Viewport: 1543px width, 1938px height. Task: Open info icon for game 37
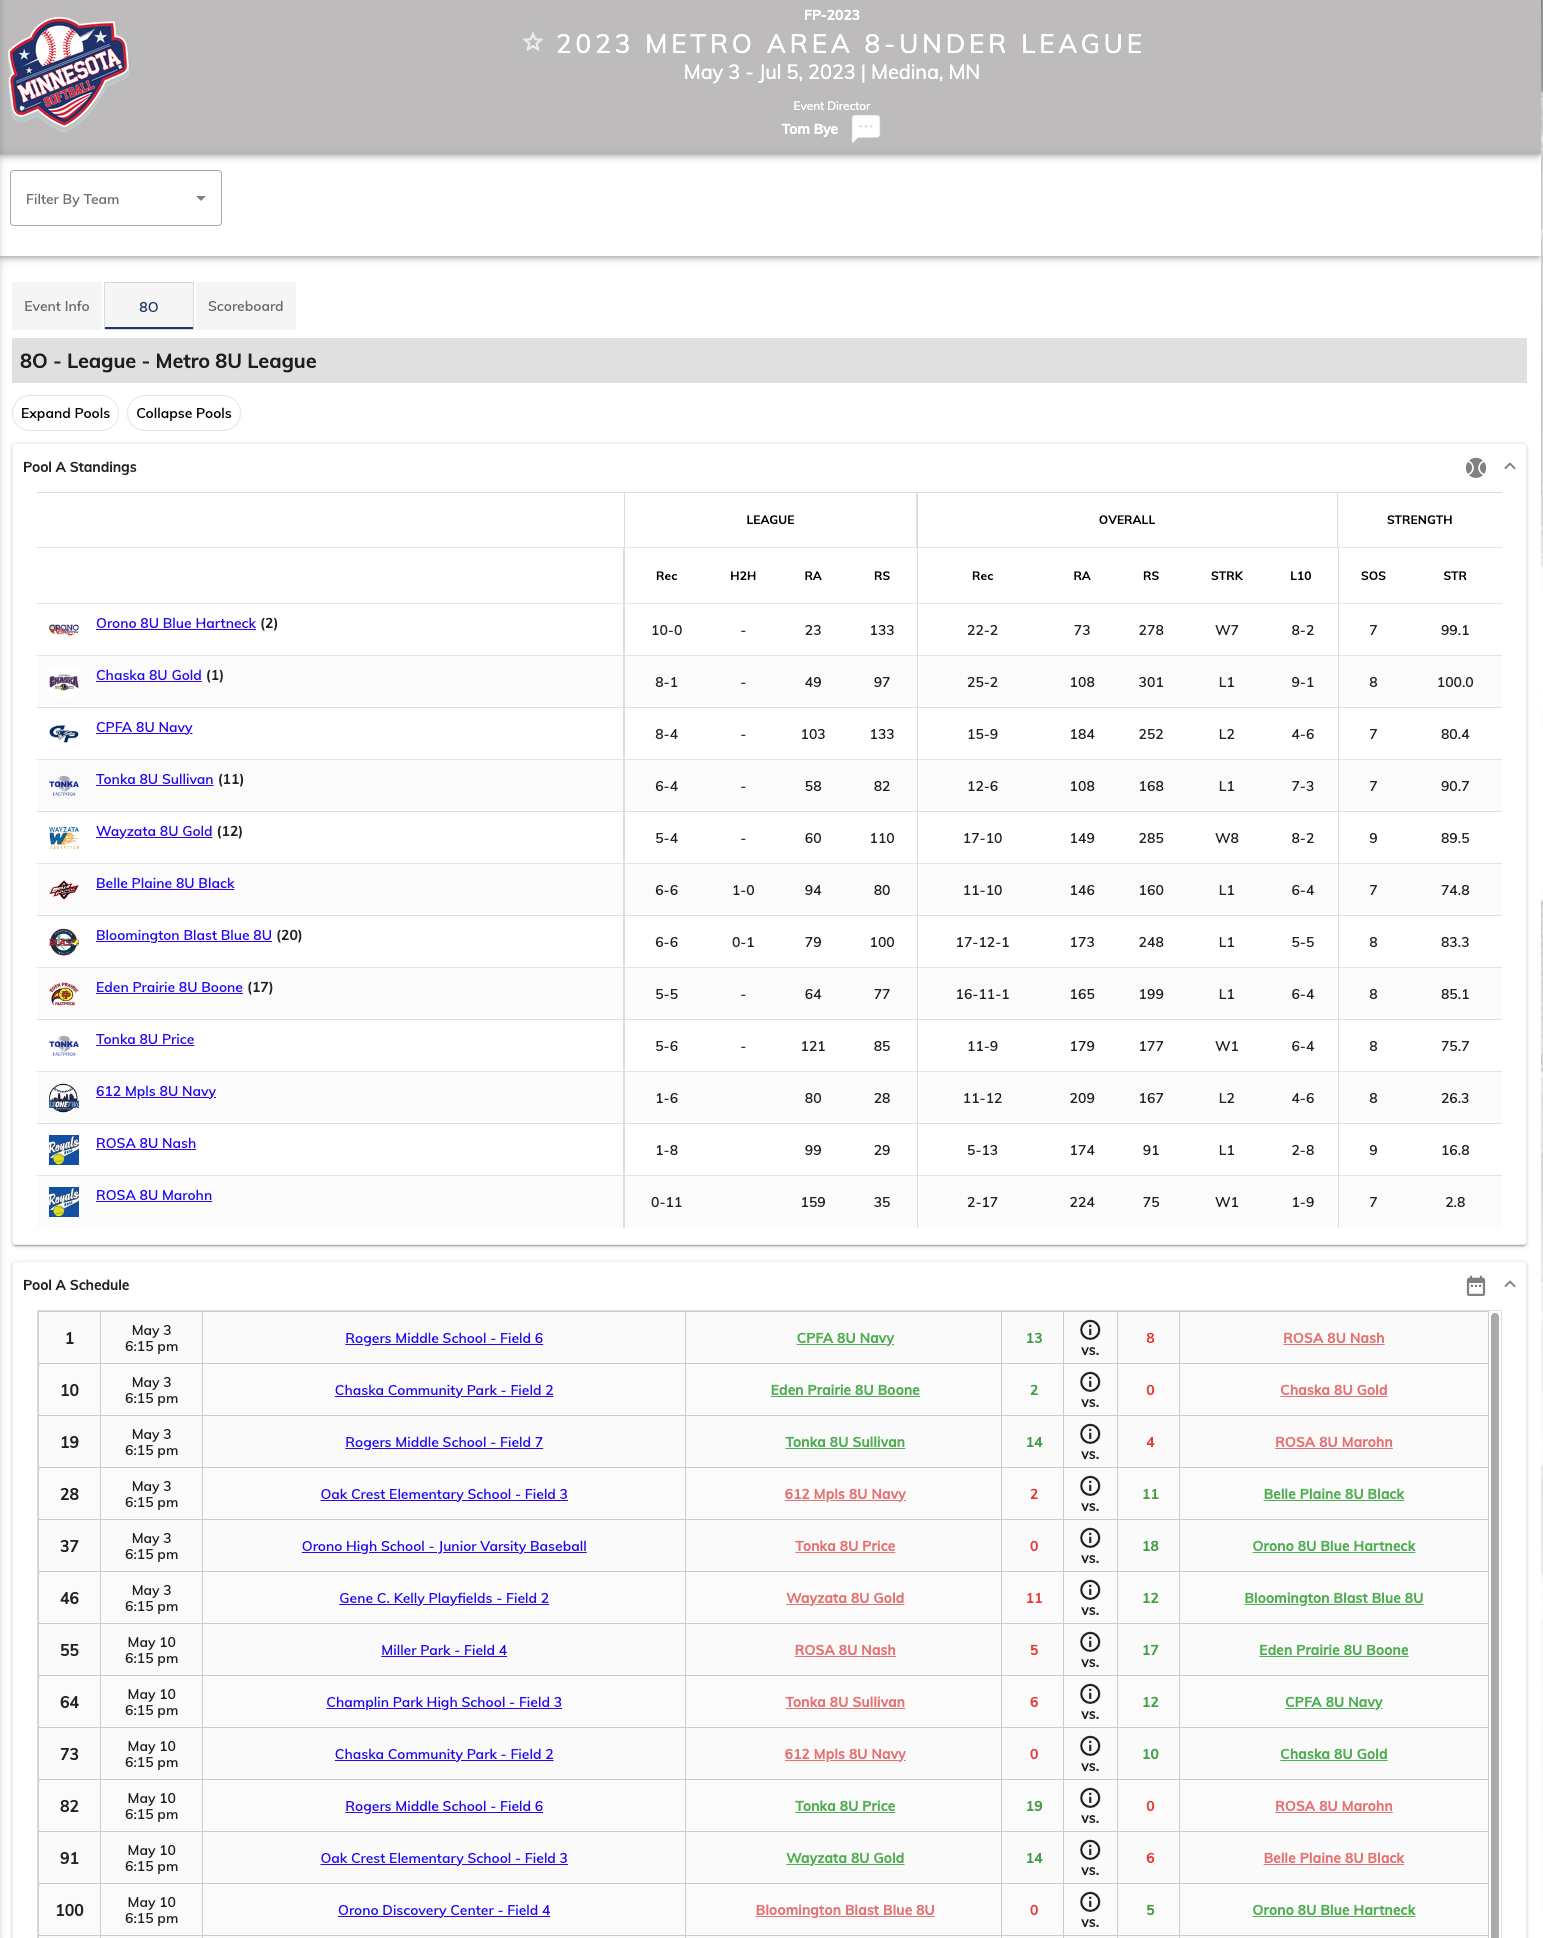tap(1090, 1538)
